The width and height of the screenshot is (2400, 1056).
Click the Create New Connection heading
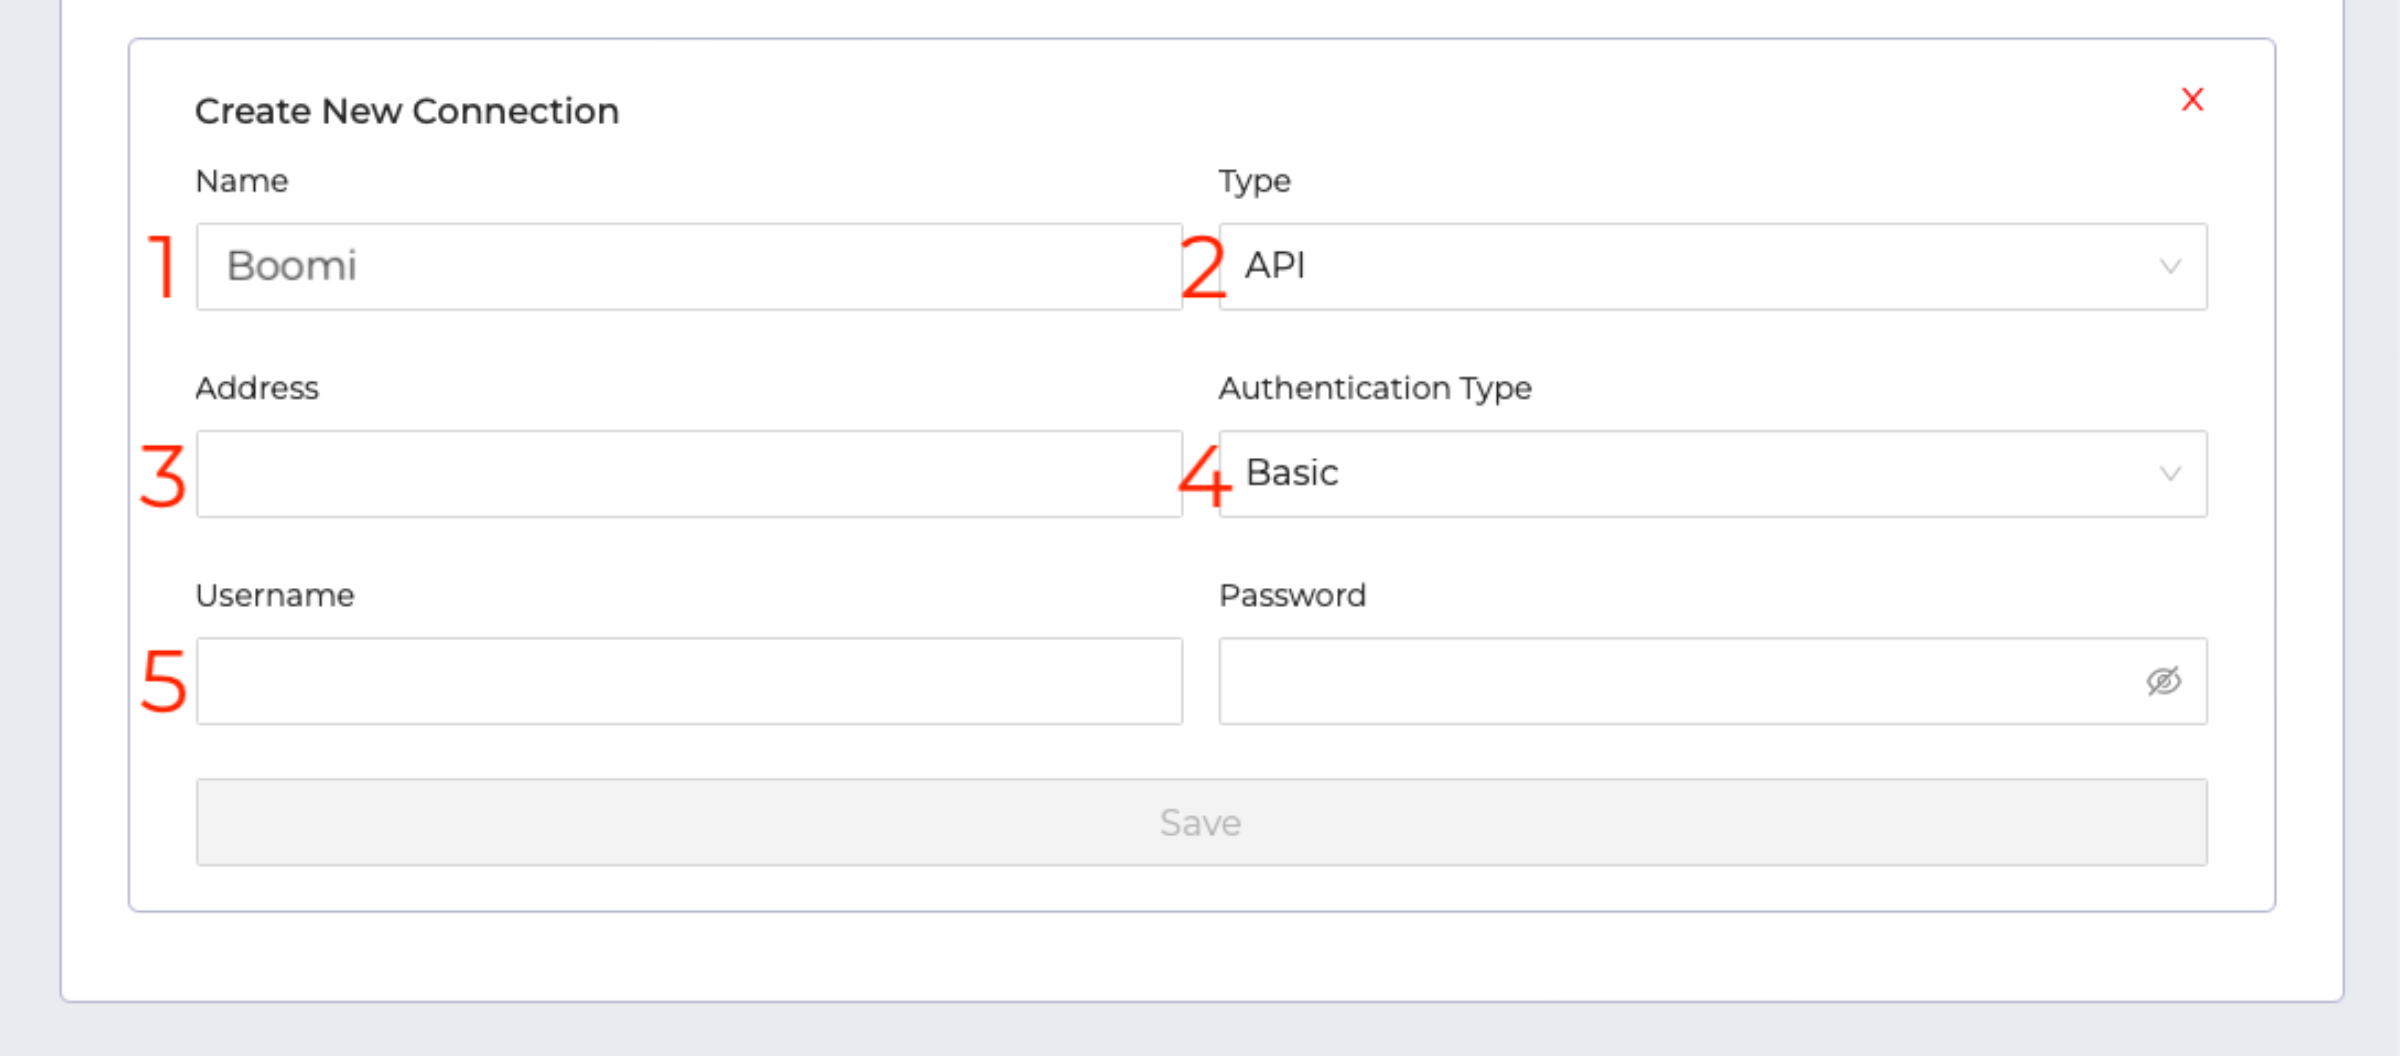(407, 111)
